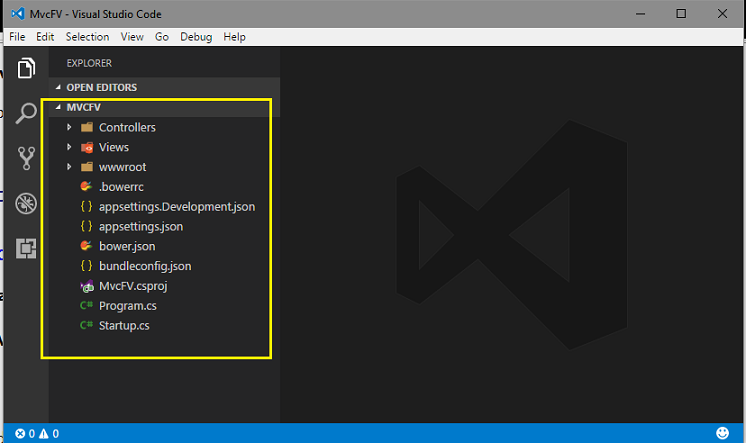Image resolution: width=746 pixels, height=443 pixels.
Task: Click the wwwroot folder icon
Action: click(87, 167)
